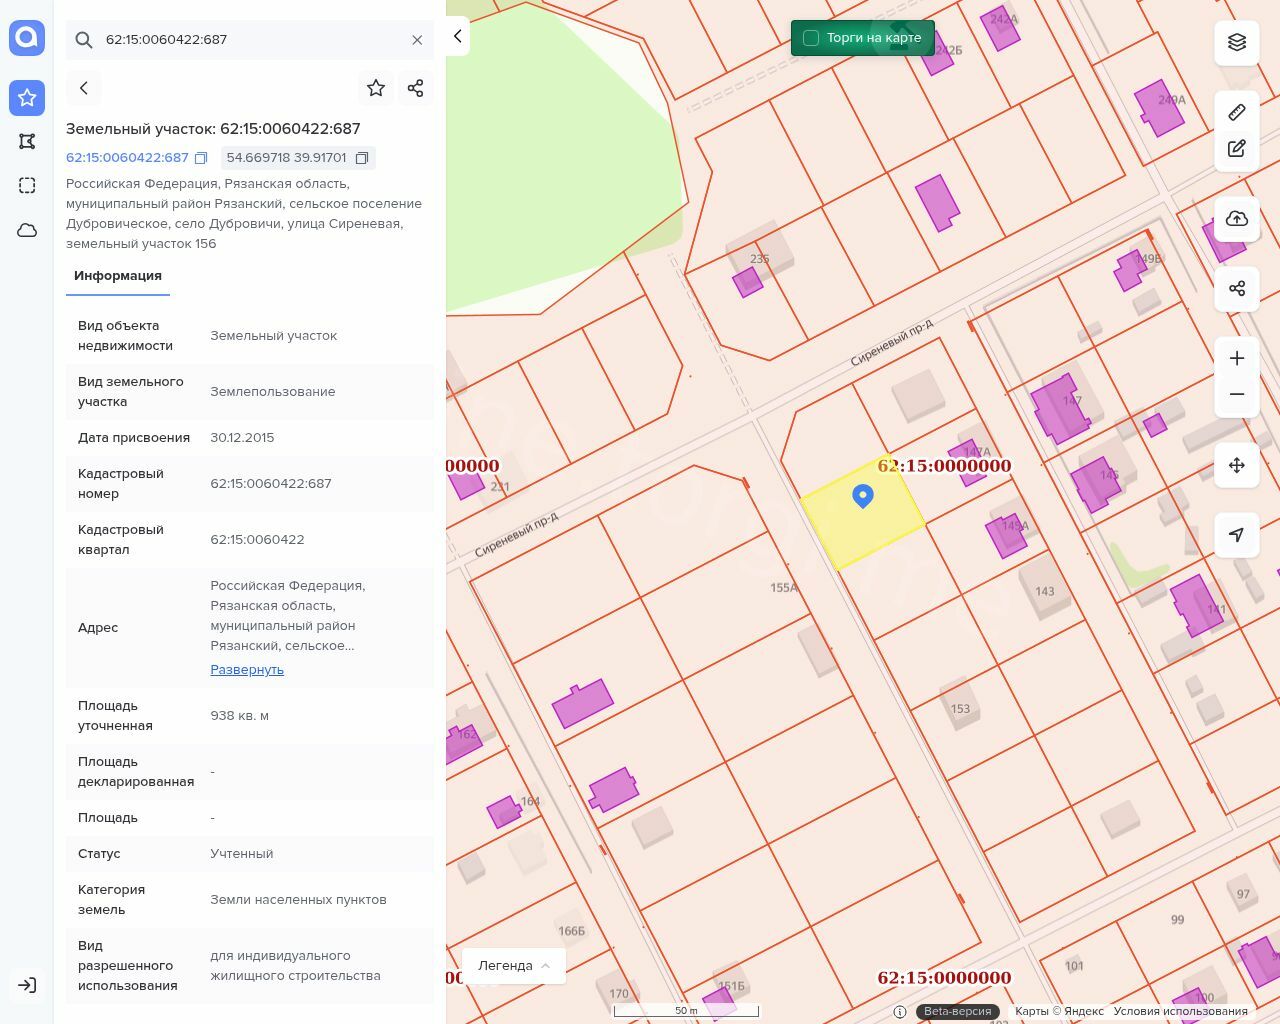The height and width of the screenshot is (1024, 1280).
Task: Go back with the left arrow button
Action: point(84,88)
